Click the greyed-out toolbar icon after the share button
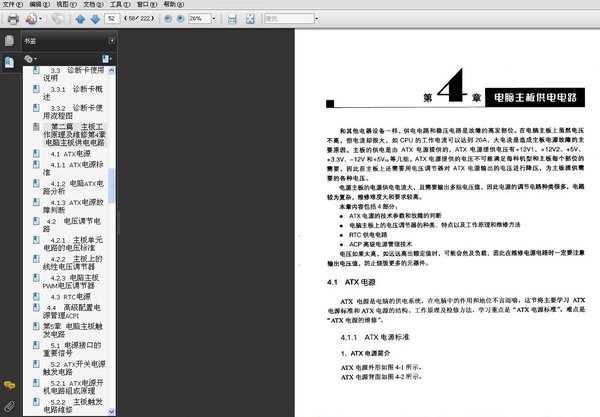Screen dimensions: 600x417 (x=58, y=18)
